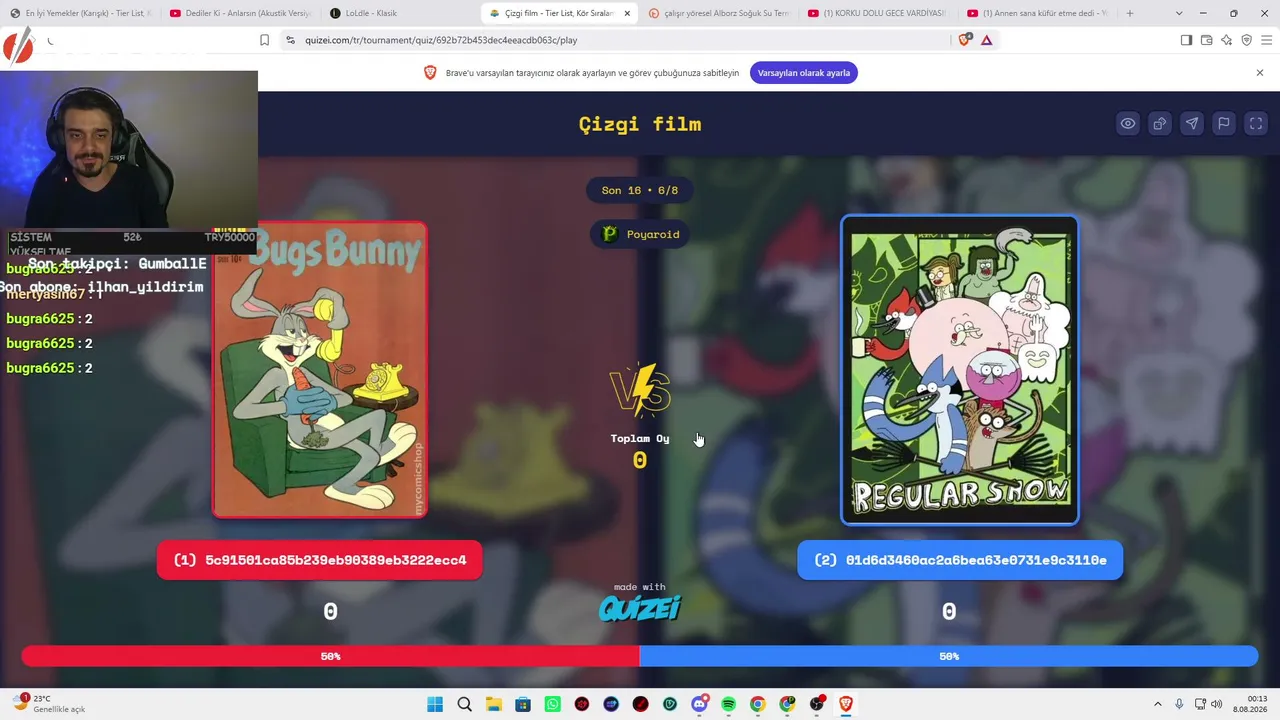Image resolution: width=1280 pixels, height=720 pixels.
Task: Open Spotify from taskbar
Action: point(728,704)
